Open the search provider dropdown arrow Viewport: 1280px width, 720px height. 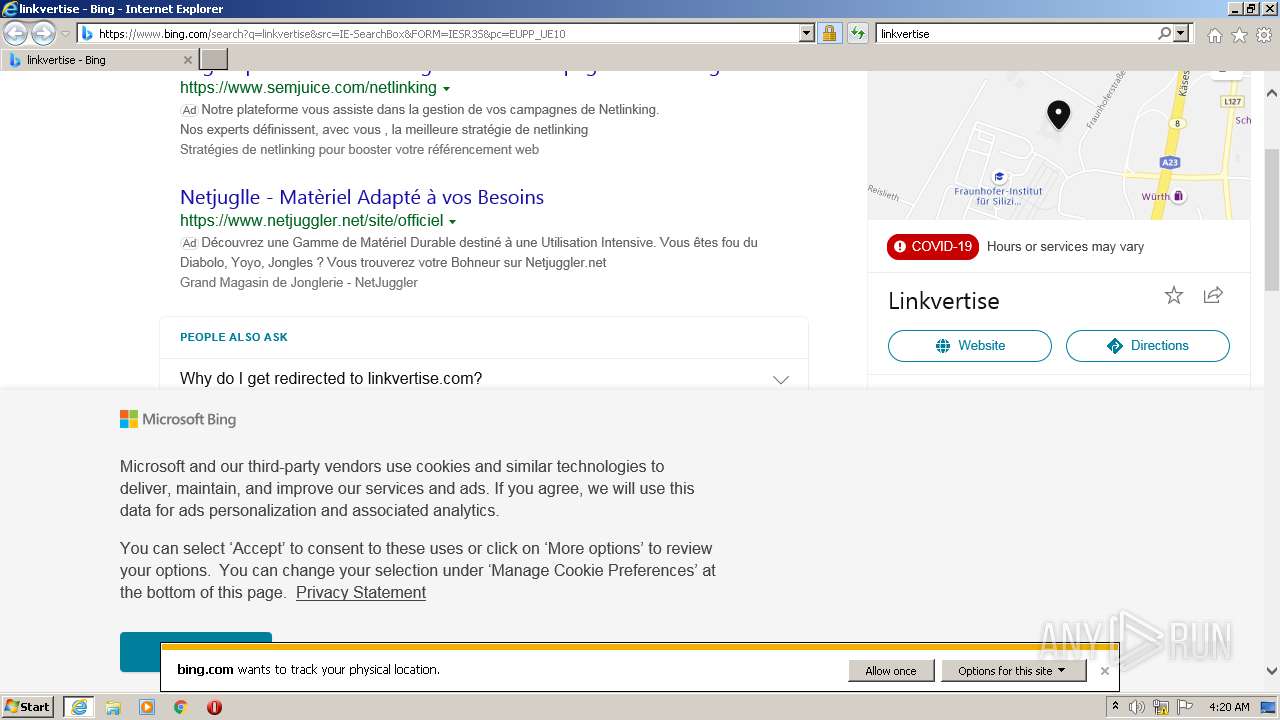pyautogui.click(x=1182, y=33)
